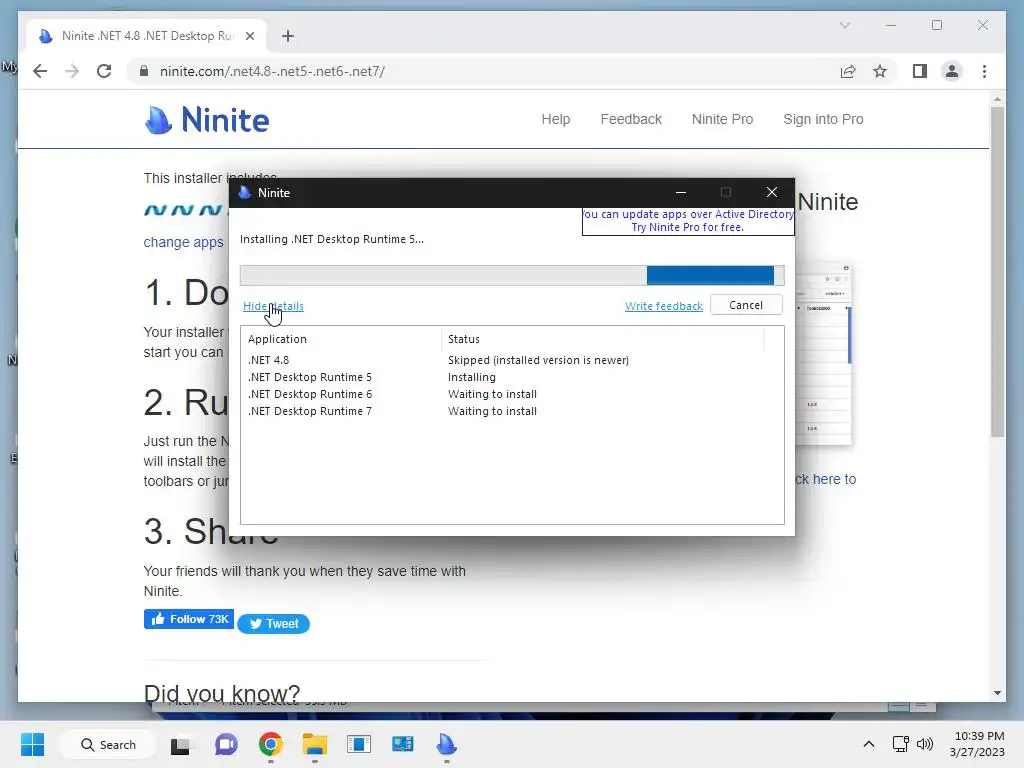Screen dimensions: 1024x768
Task: Click the scroll-down arrow on the page scrollbar
Action: point(997,693)
